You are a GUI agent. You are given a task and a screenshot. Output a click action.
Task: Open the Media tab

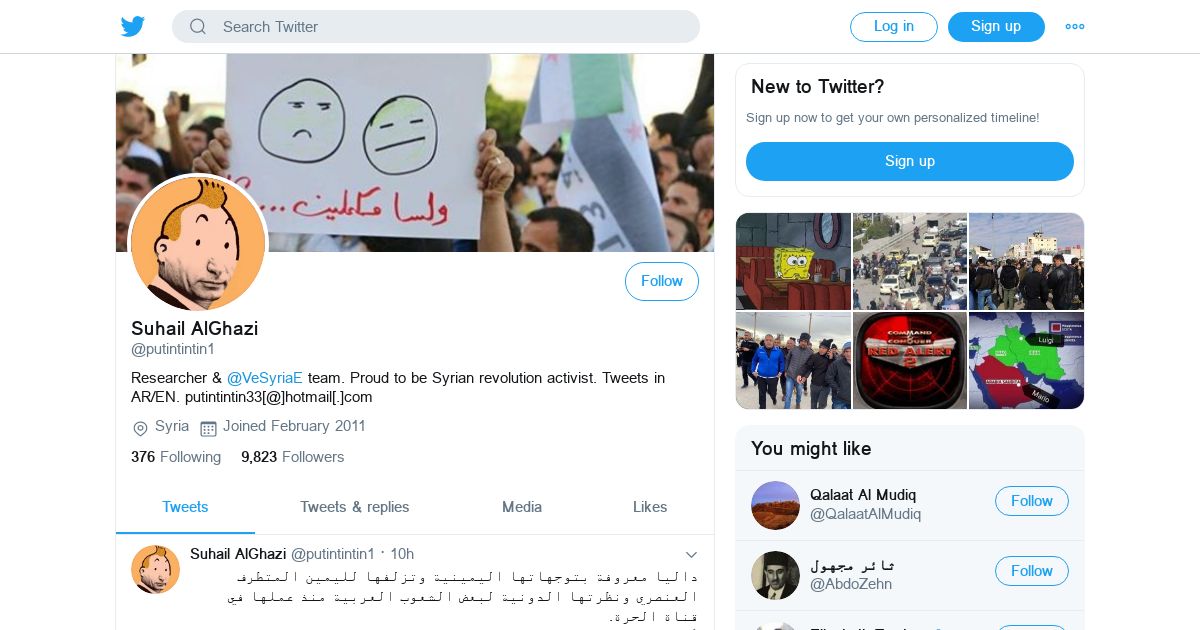coord(522,507)
